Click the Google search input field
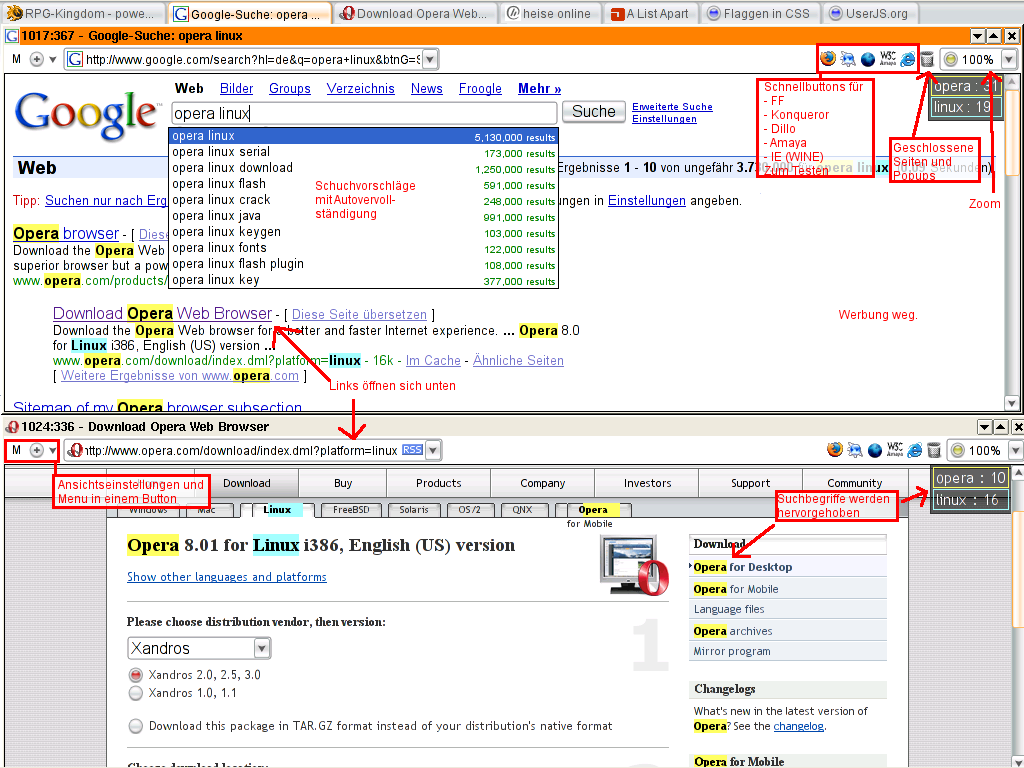Screen dimensions: 1024x768 click(364, 113)
